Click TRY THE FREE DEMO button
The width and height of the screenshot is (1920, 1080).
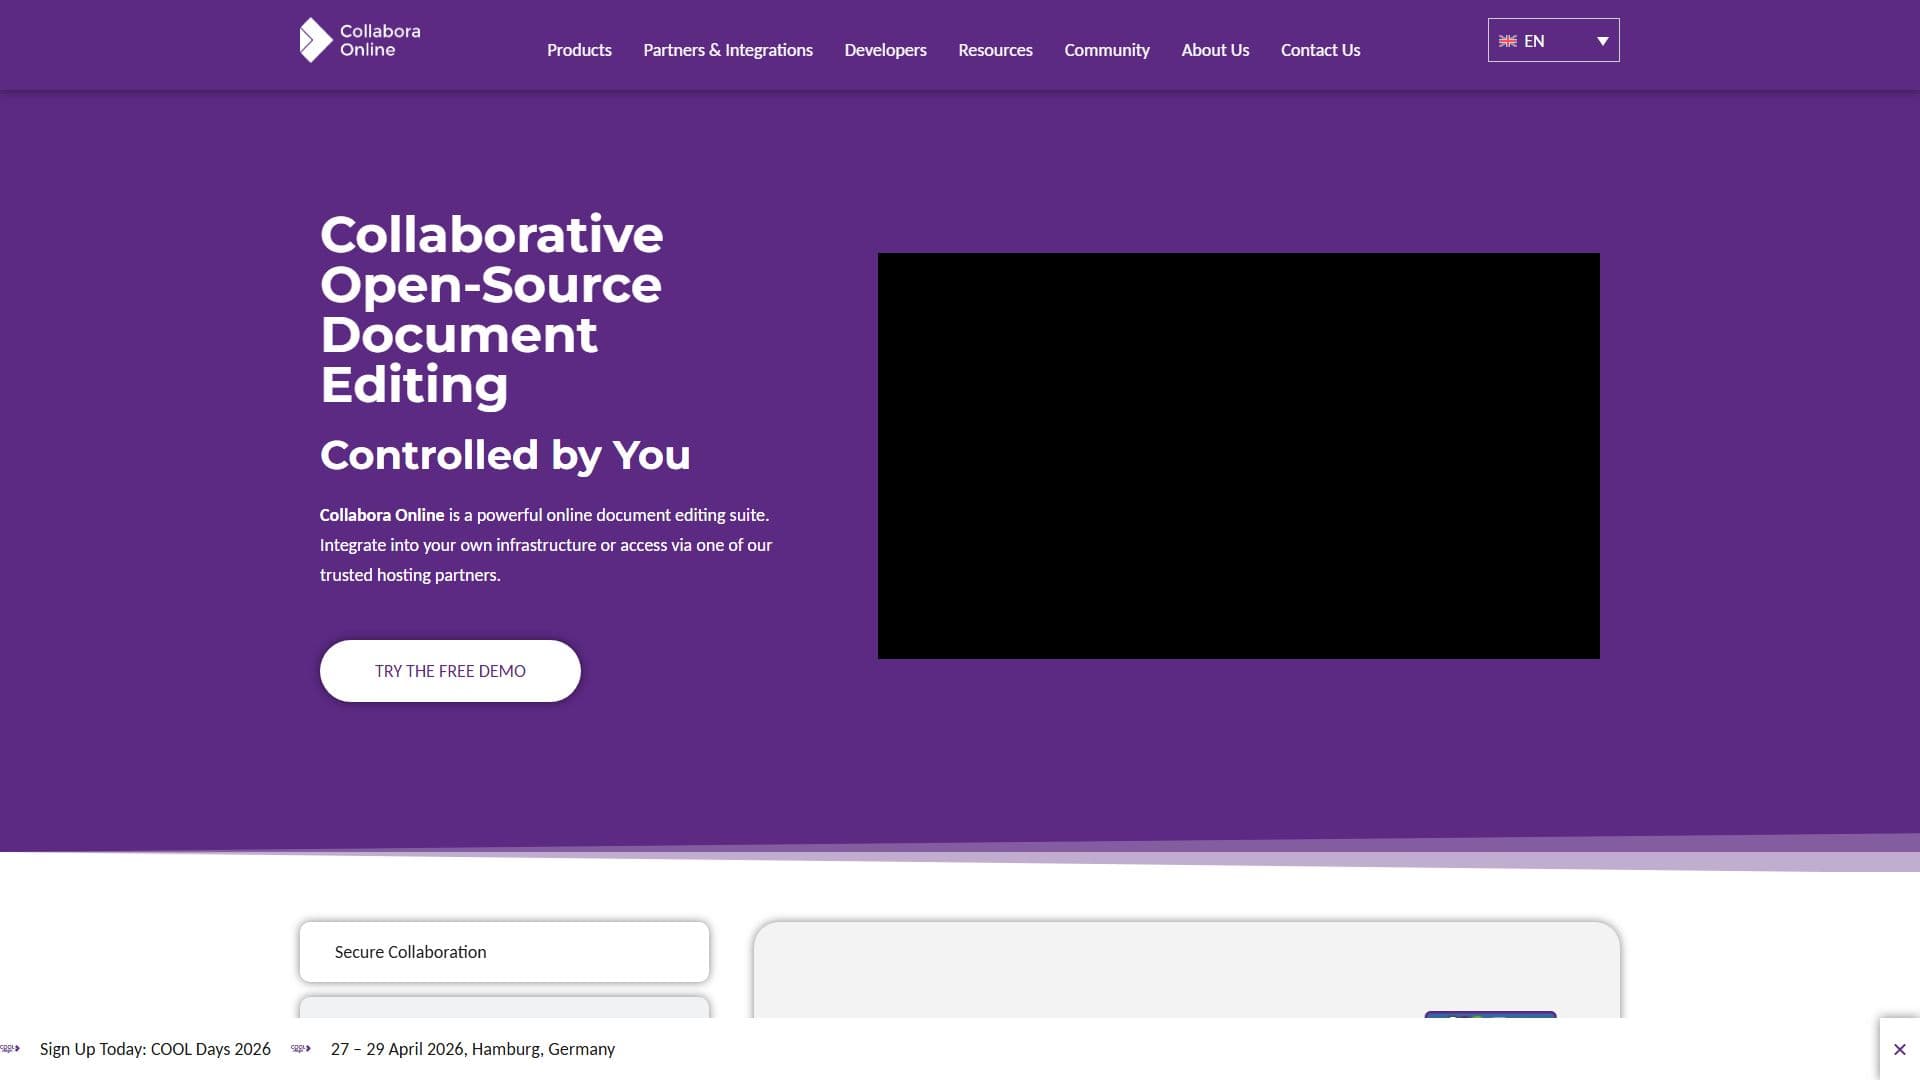click(x=450, y=671)
